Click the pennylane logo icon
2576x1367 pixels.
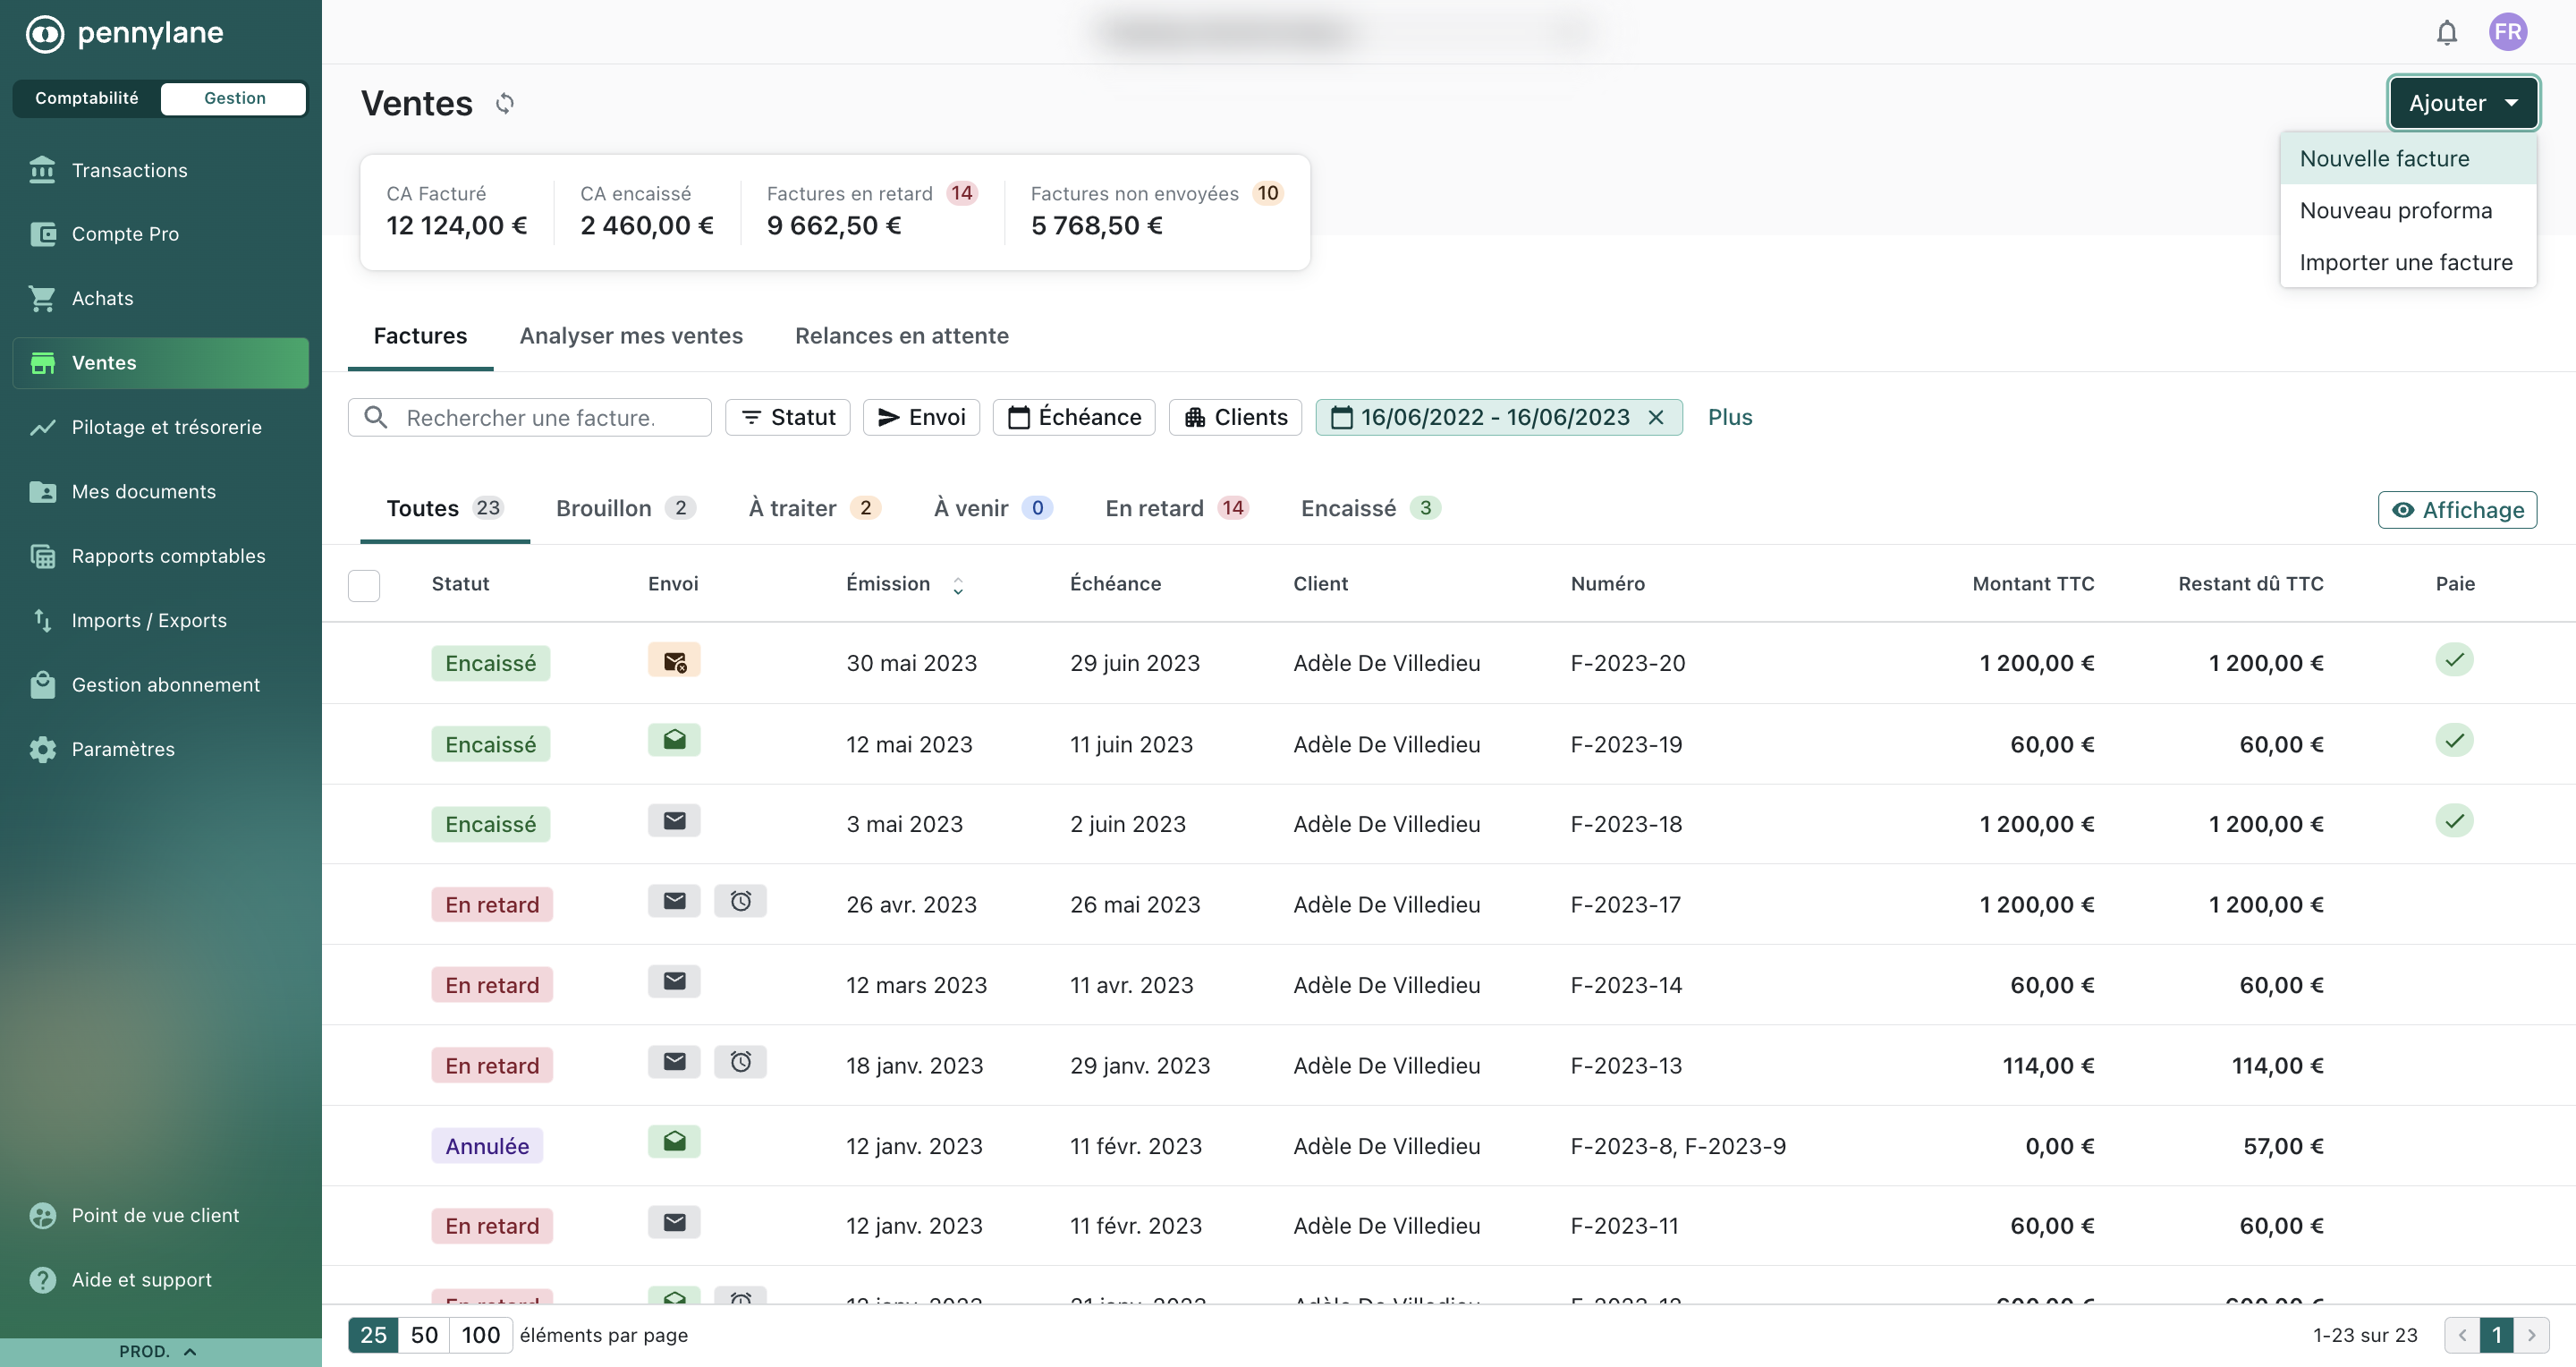44,34
